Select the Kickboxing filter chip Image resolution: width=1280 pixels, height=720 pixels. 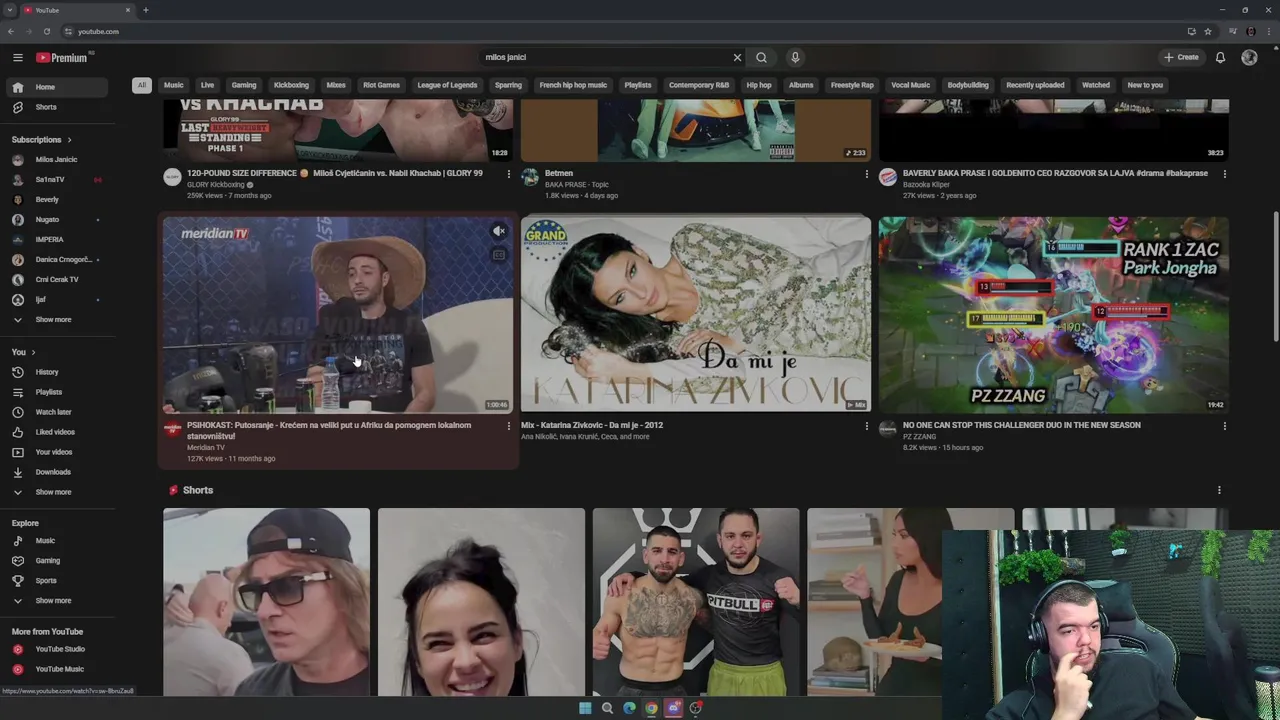click(291, 85)
